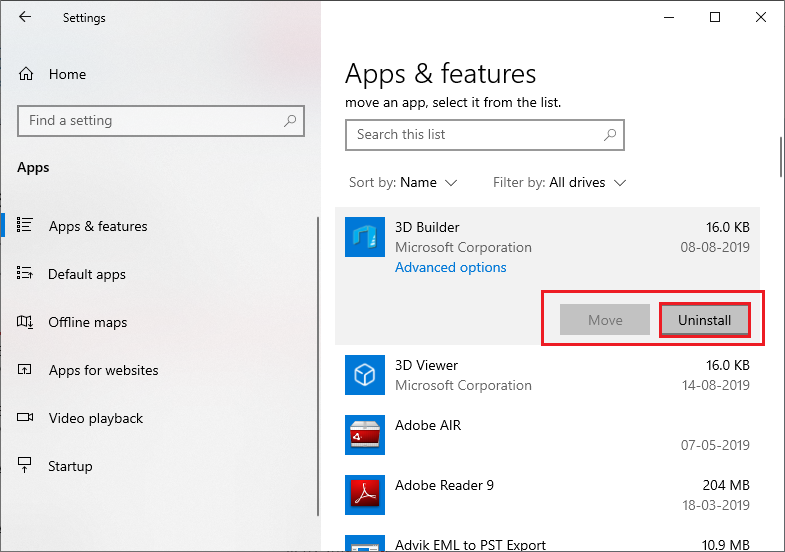Click the Home house icon
The height and width of the screenshot is (552, 785).
click(x=26, y=74)
